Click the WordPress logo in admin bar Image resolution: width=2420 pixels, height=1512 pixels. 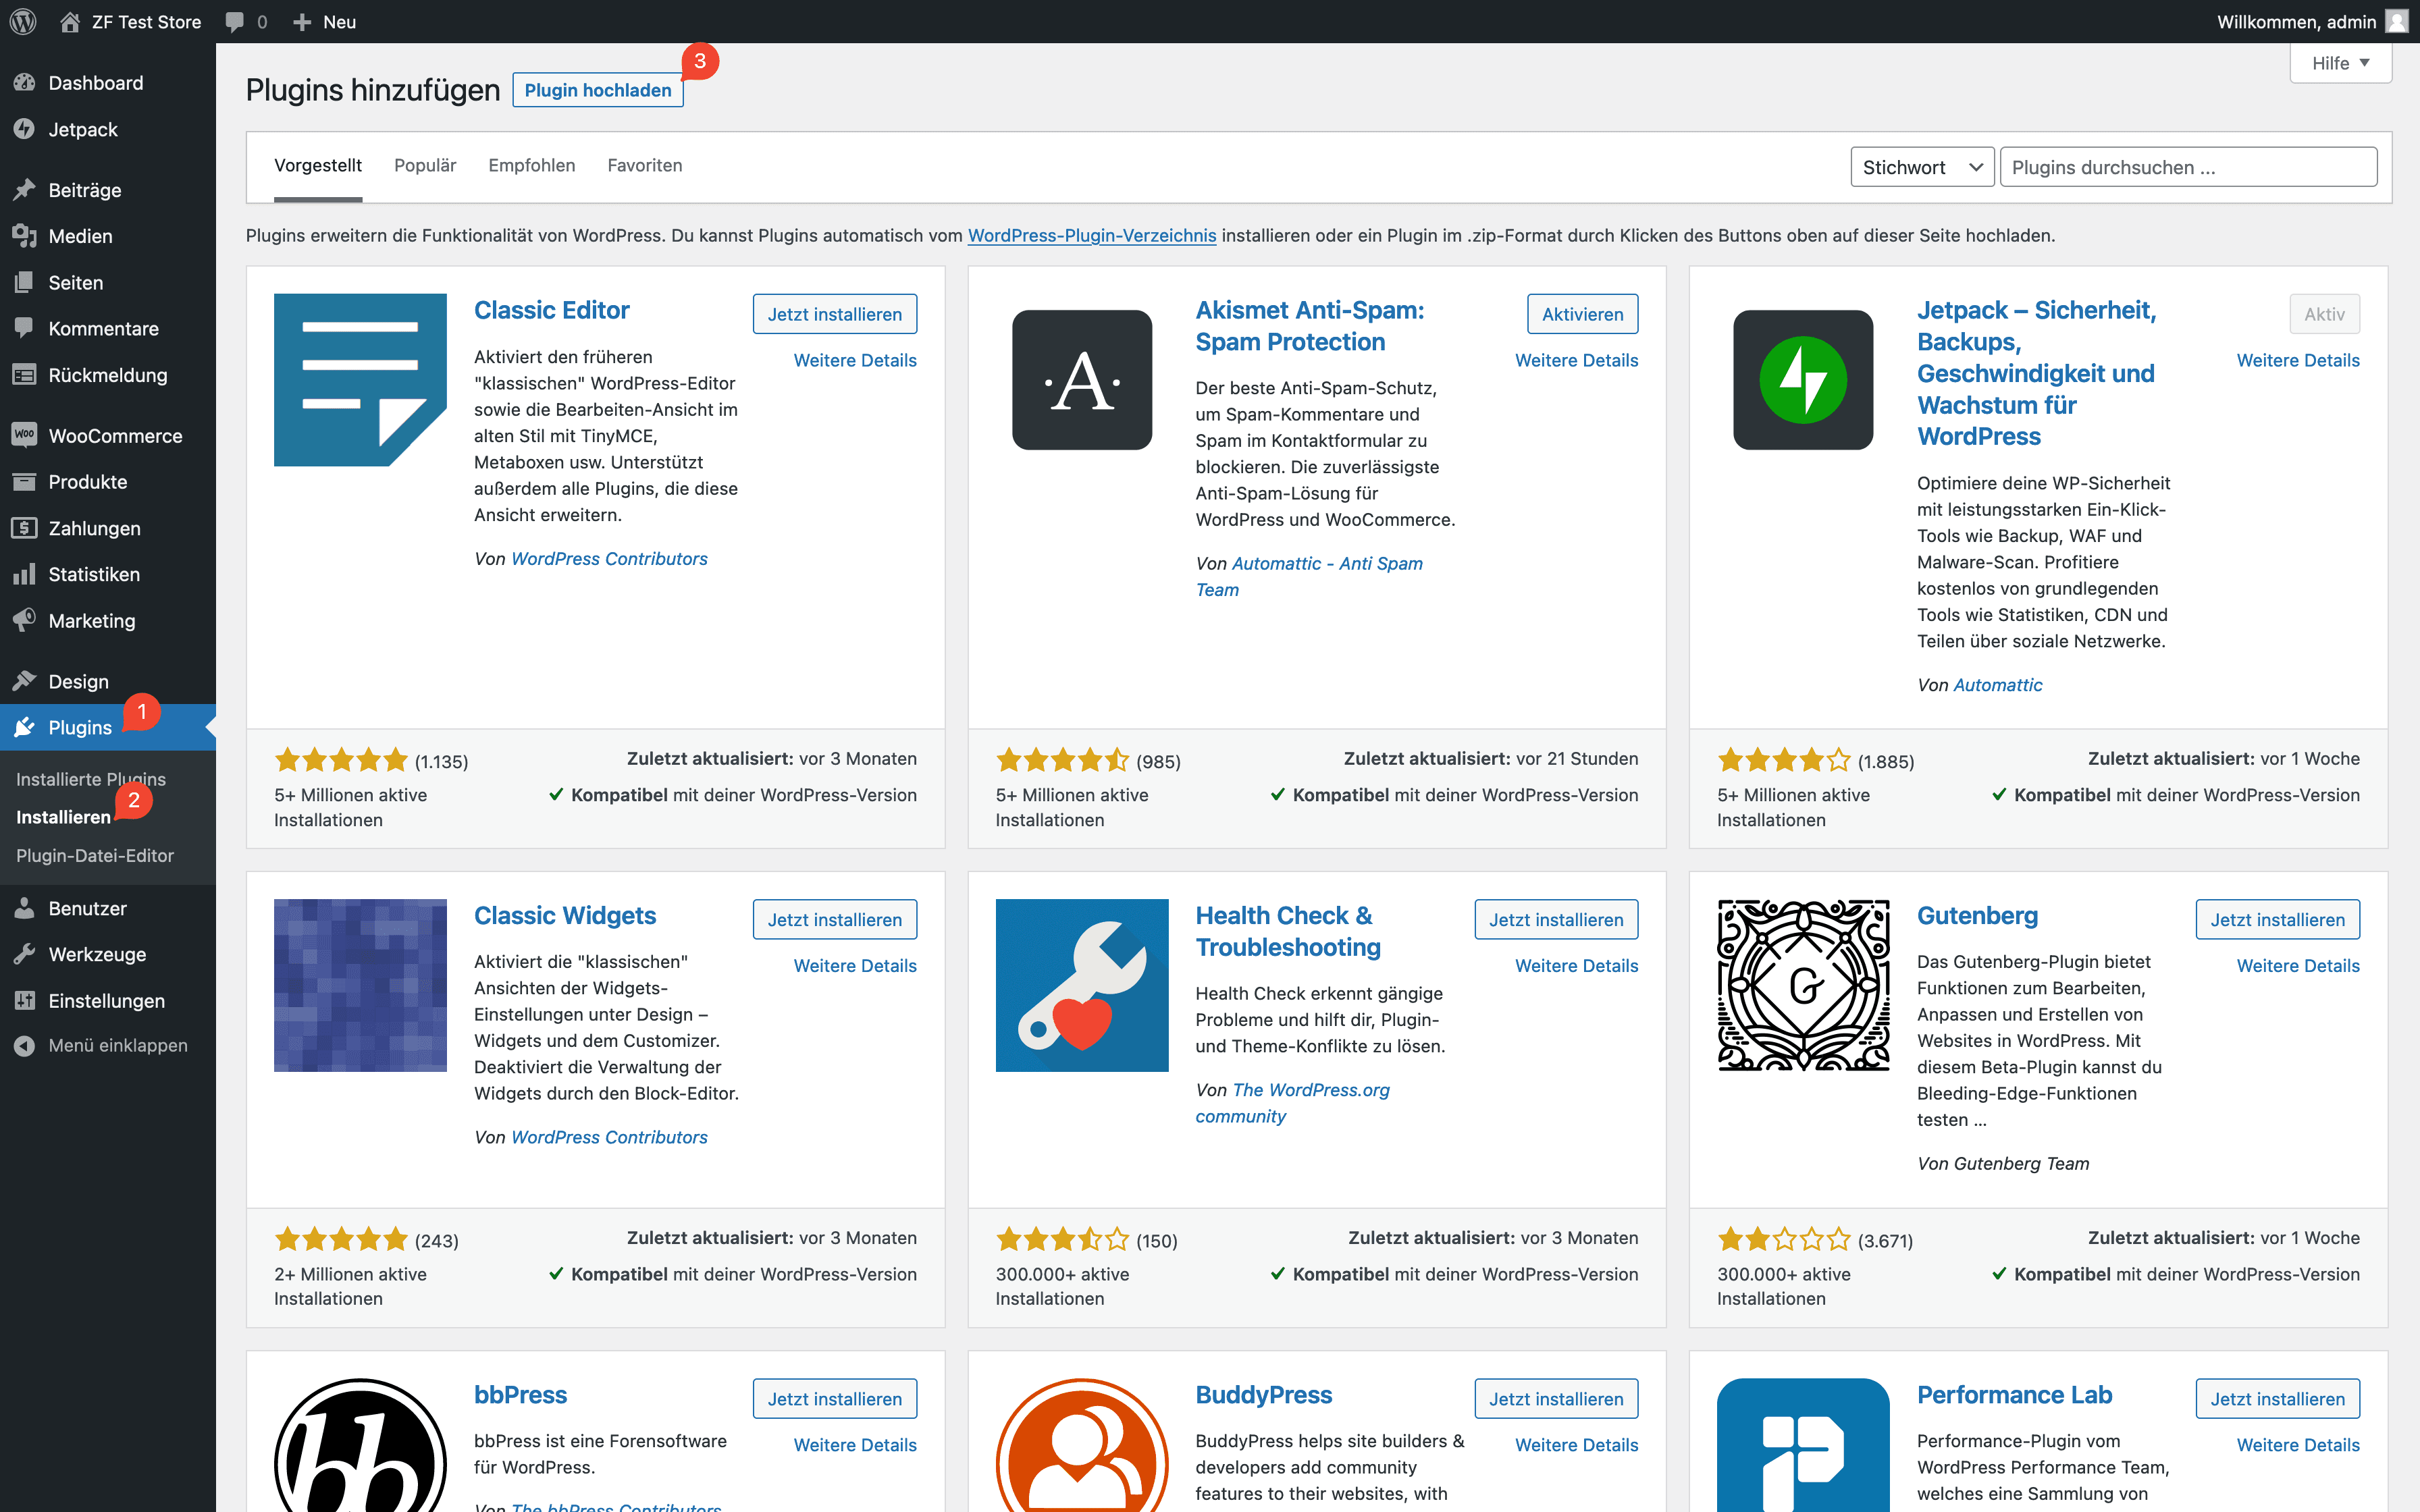point(23,21)
